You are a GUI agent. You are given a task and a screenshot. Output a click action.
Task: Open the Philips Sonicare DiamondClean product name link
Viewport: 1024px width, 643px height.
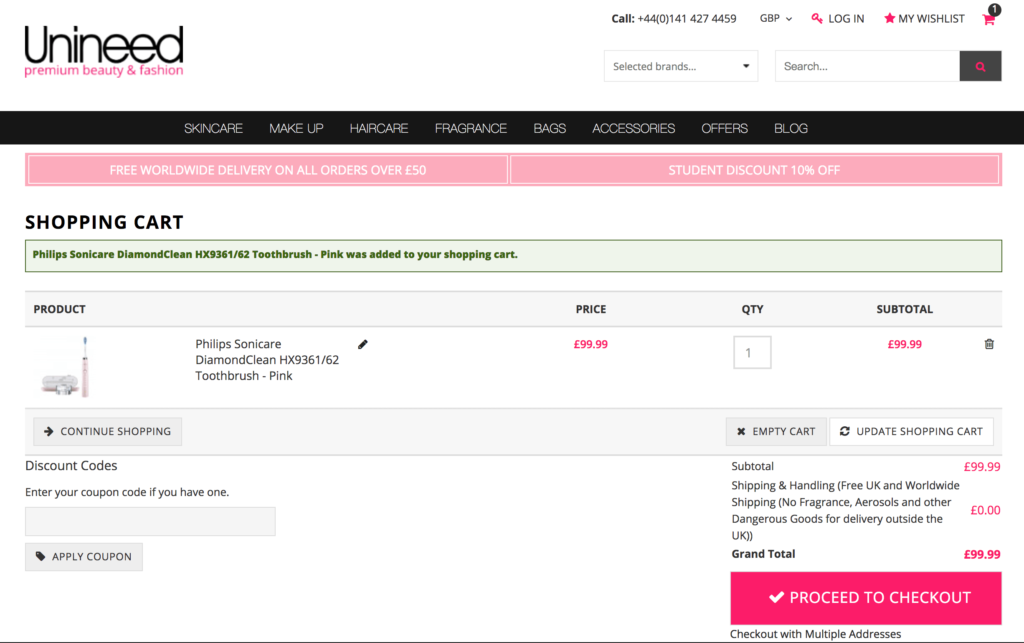click(267, 360)
